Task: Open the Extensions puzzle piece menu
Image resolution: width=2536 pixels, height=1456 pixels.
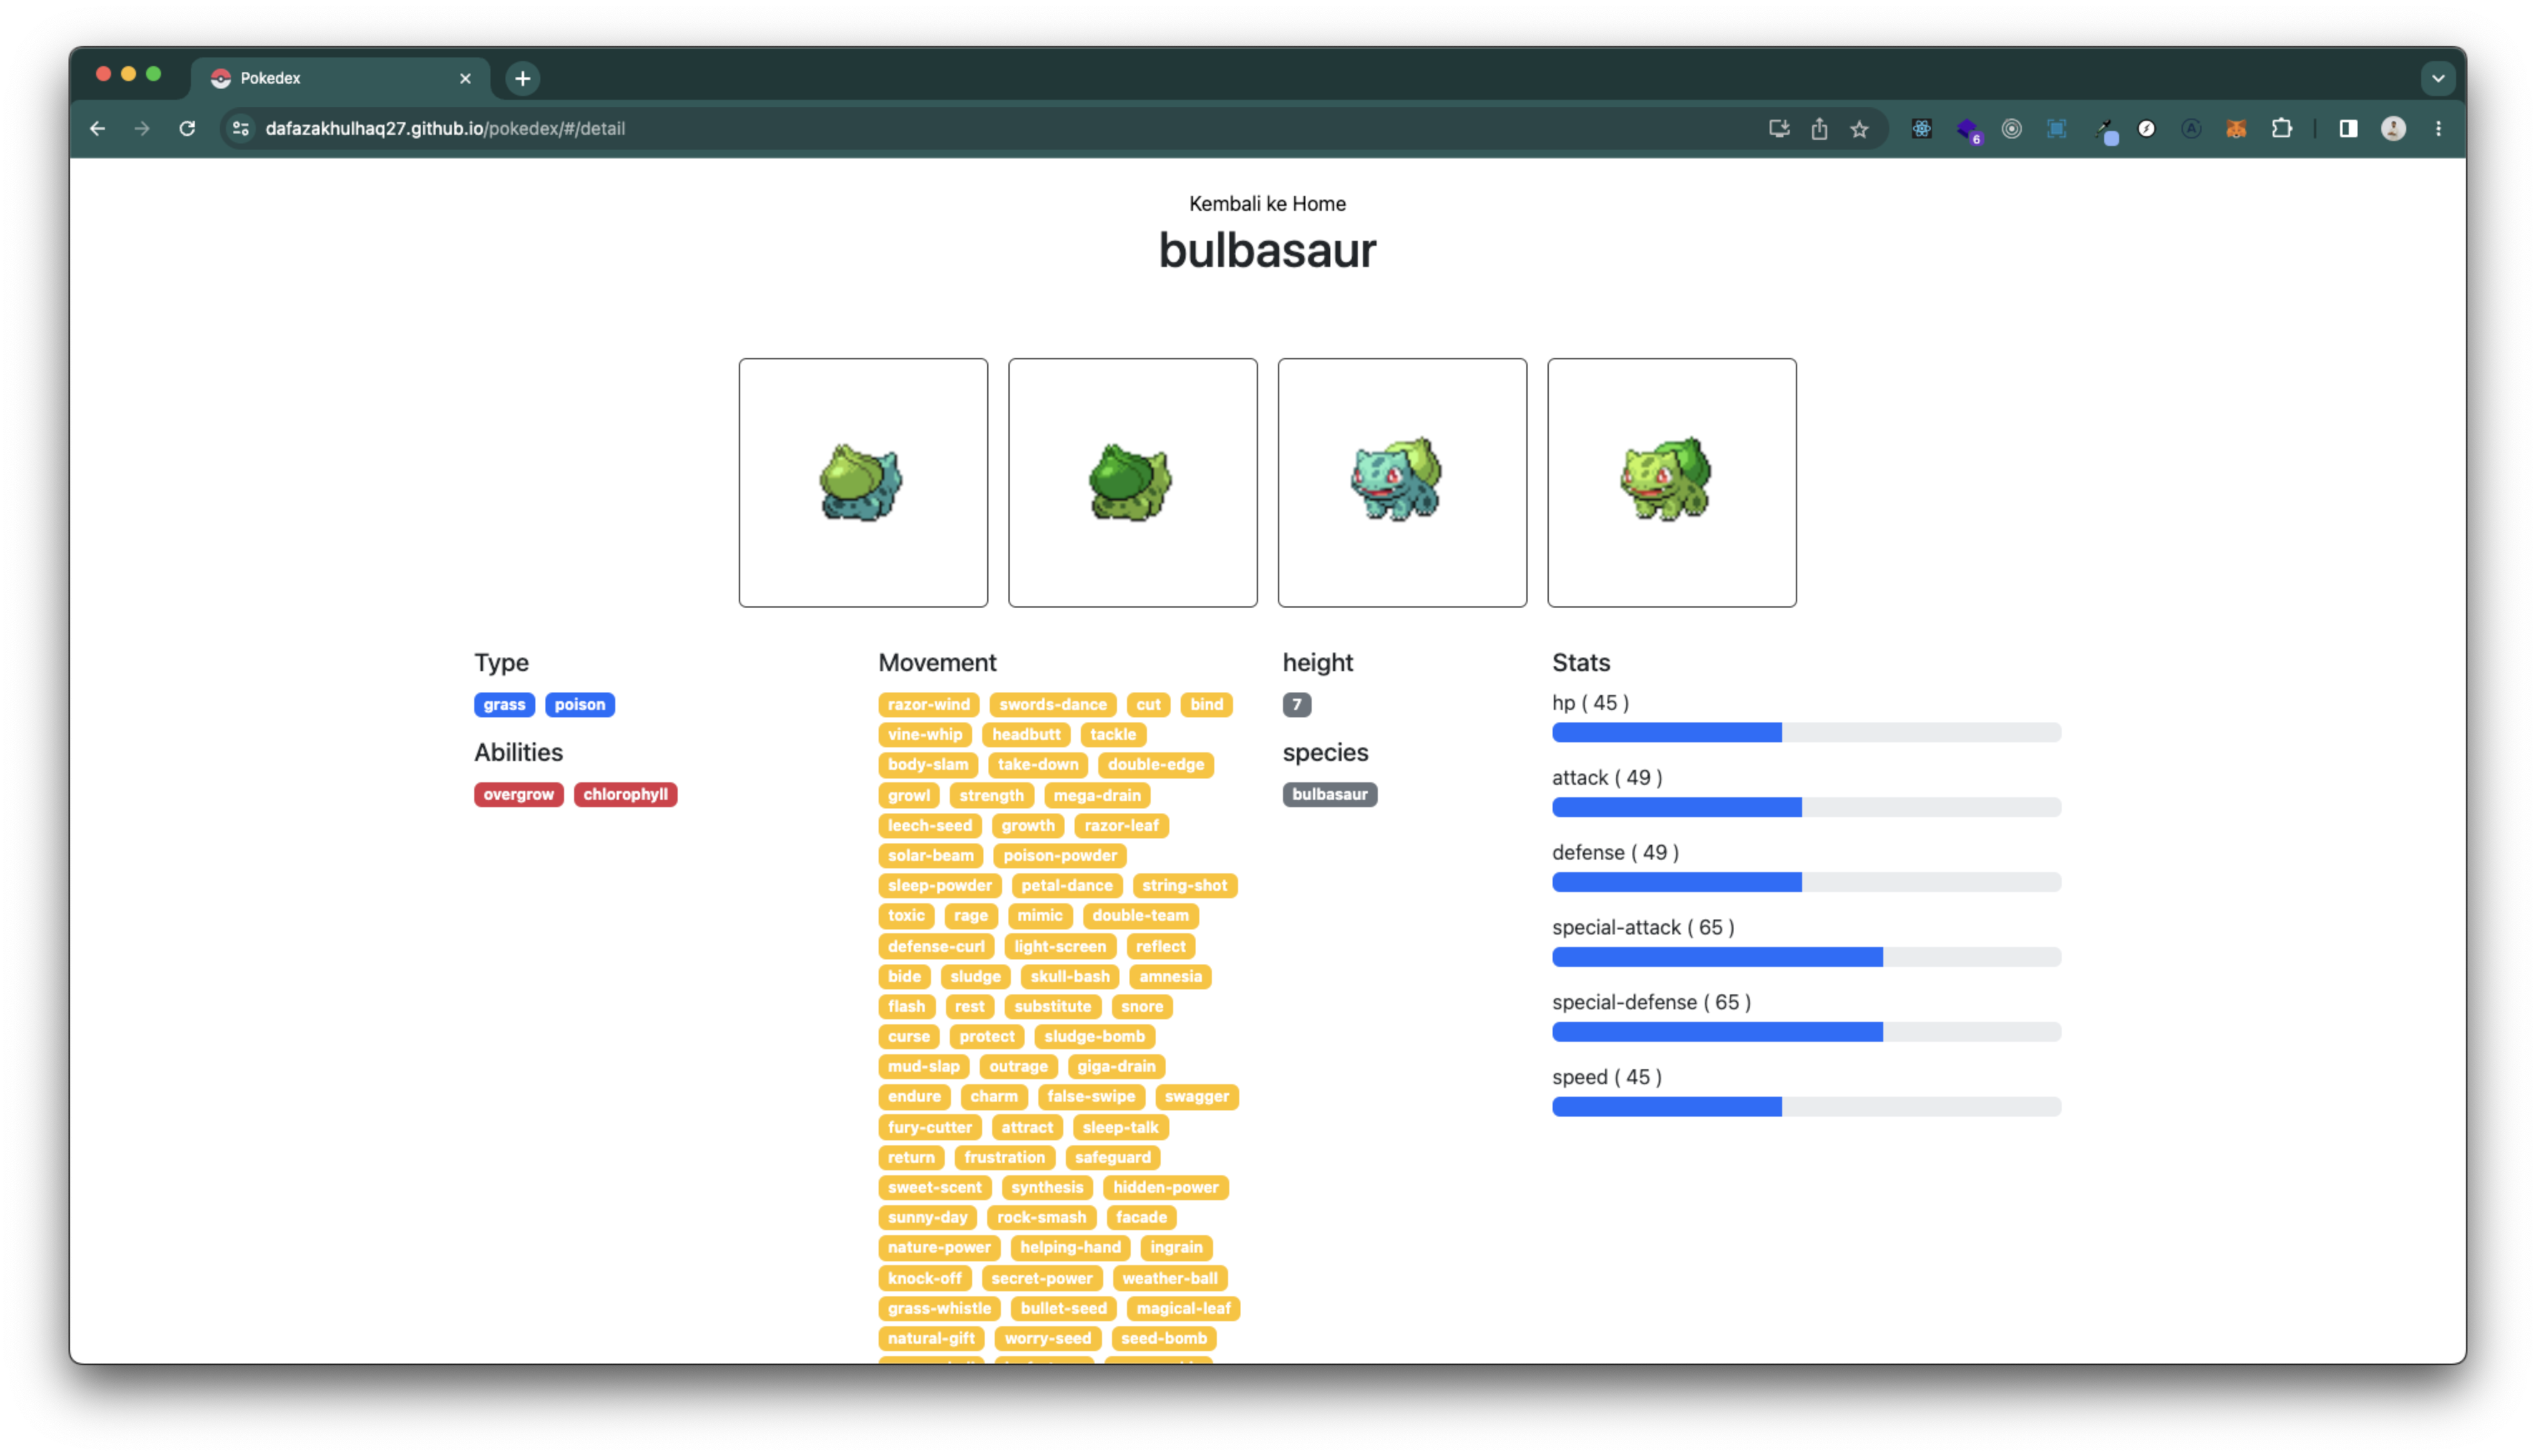Action: click(x=2281, y=128)
